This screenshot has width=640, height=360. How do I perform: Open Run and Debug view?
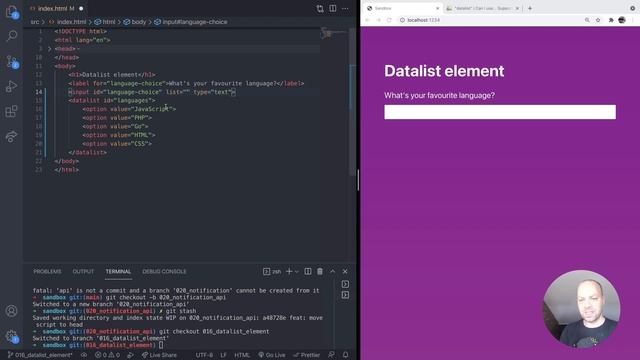(x=11, y=86)
